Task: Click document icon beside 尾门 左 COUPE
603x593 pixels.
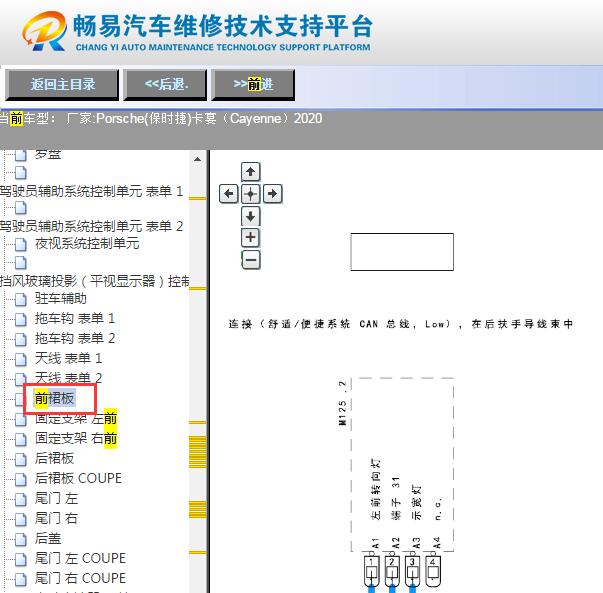Action: pyautogui.click(x=20, y=559)
